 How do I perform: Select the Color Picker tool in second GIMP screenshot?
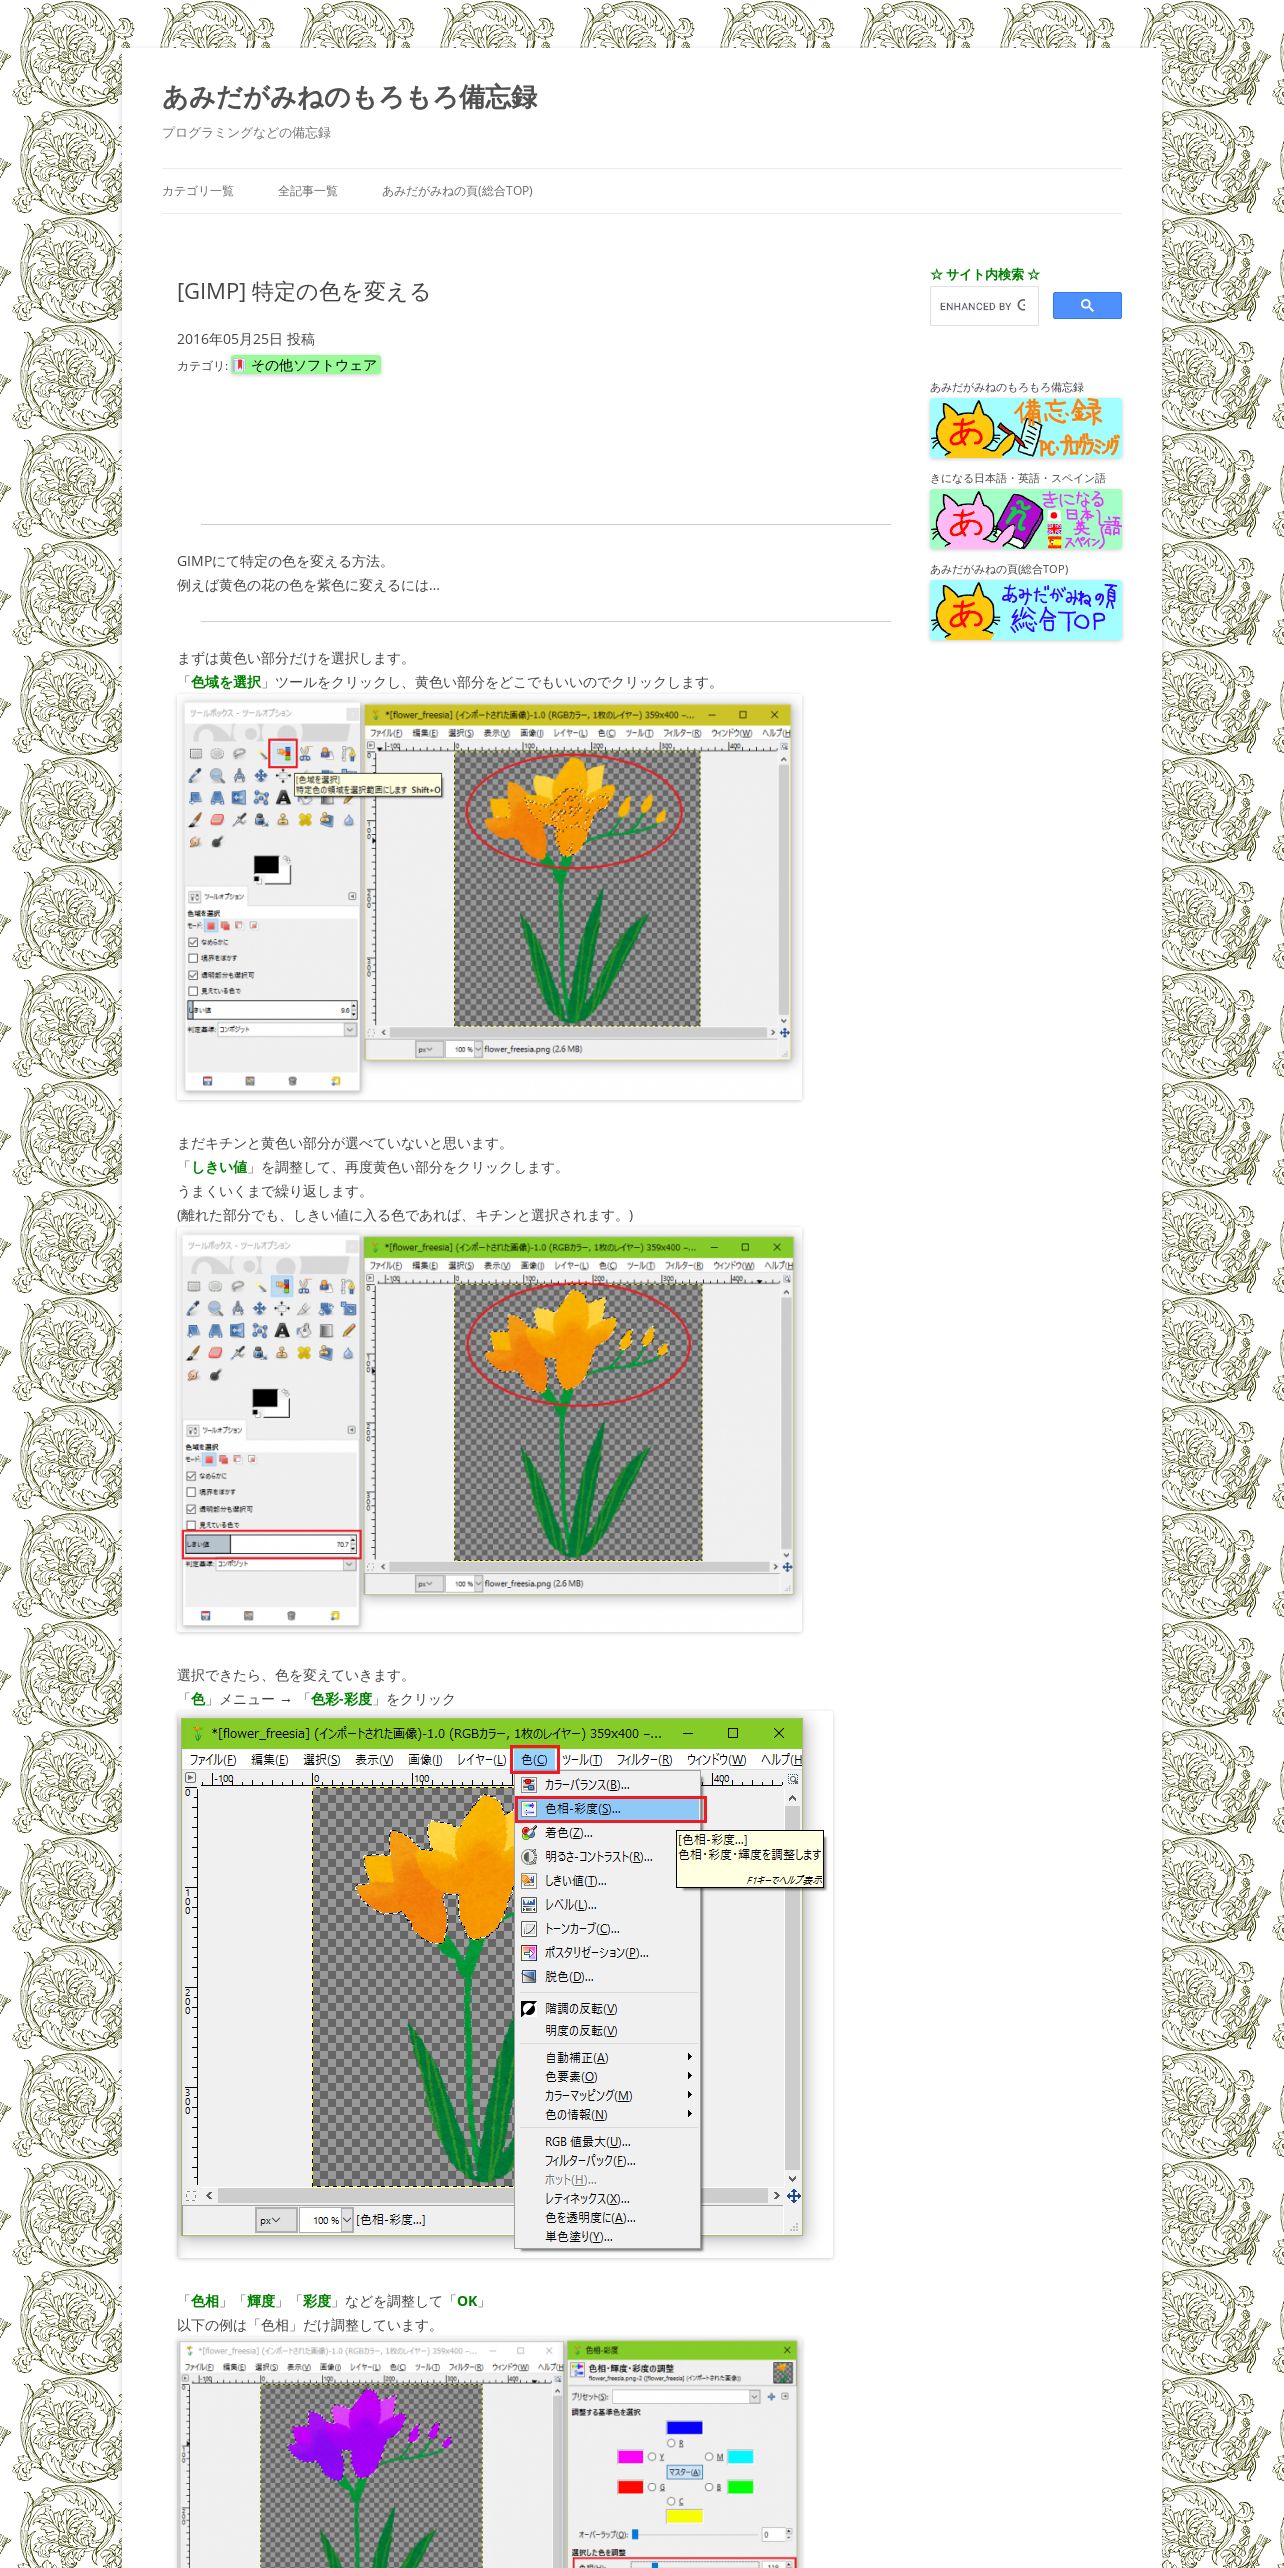click(194, 1308)
